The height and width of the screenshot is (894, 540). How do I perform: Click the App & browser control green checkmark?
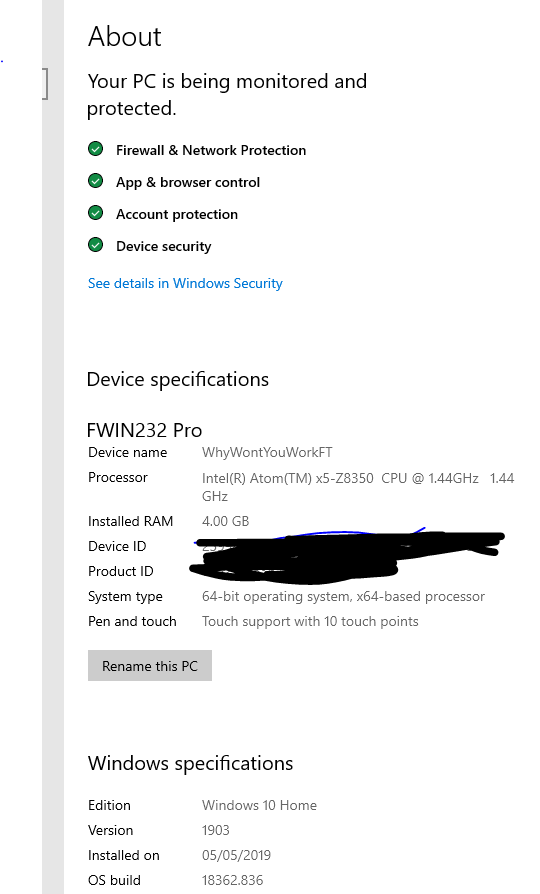(95, 181)
